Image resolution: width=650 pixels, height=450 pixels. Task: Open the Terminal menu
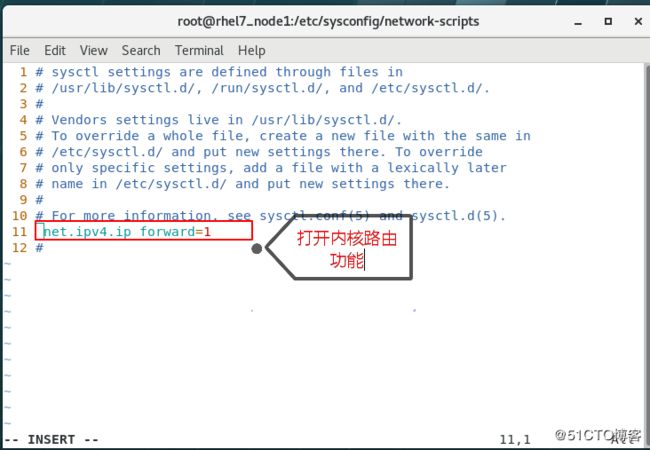(199, 51)
